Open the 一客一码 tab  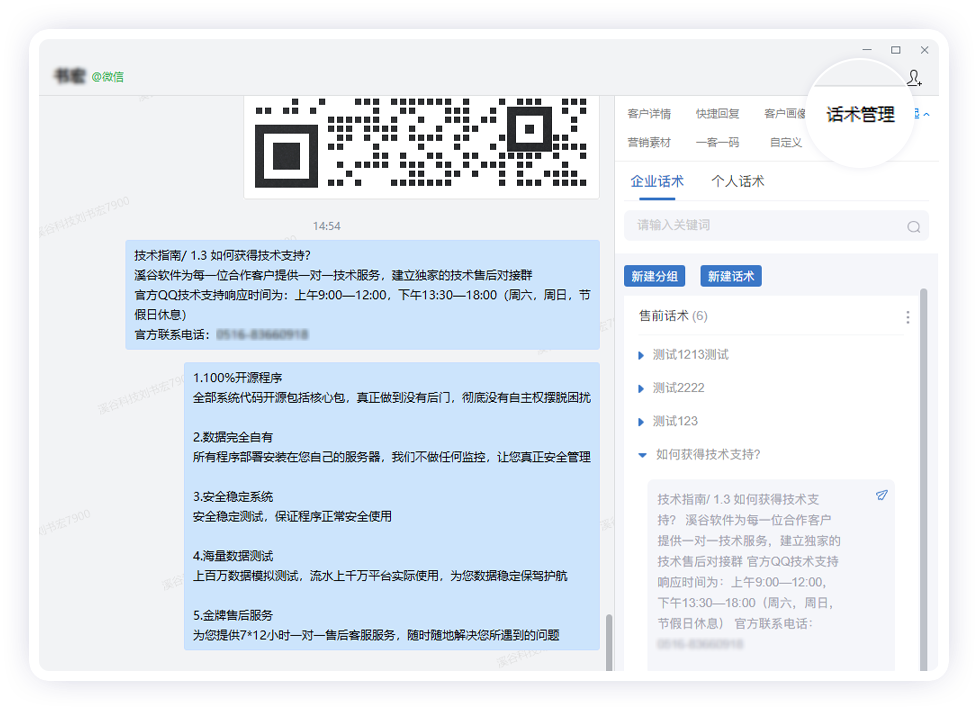(717, 142)
